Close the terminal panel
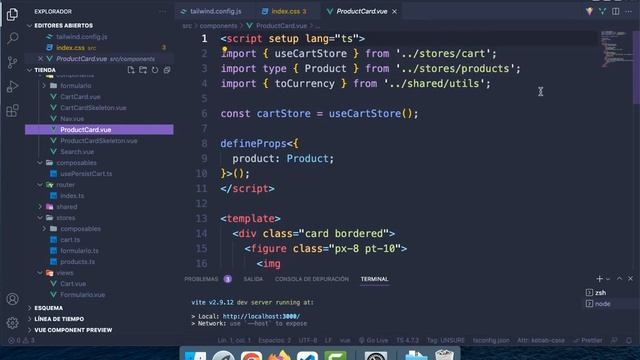Screen dimensions: 640x360 click(631, 278)
